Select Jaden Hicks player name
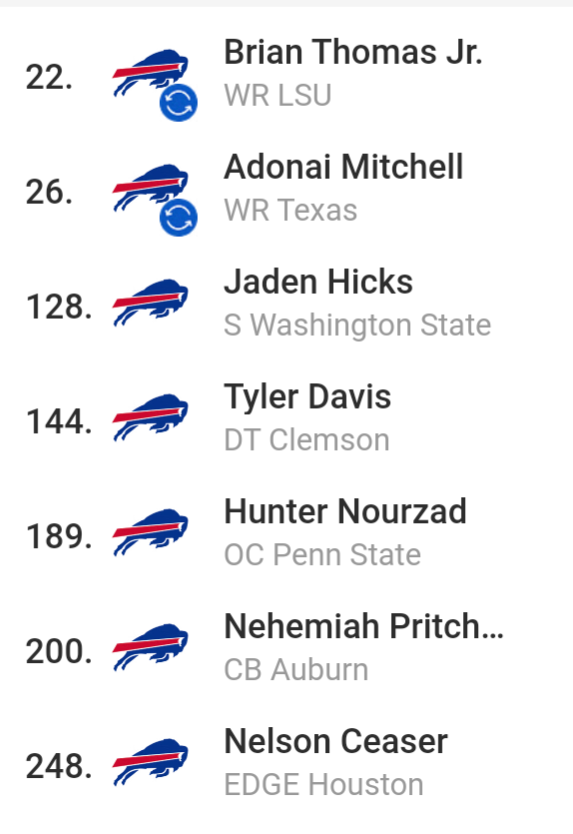573x834 pixels. 318,282
